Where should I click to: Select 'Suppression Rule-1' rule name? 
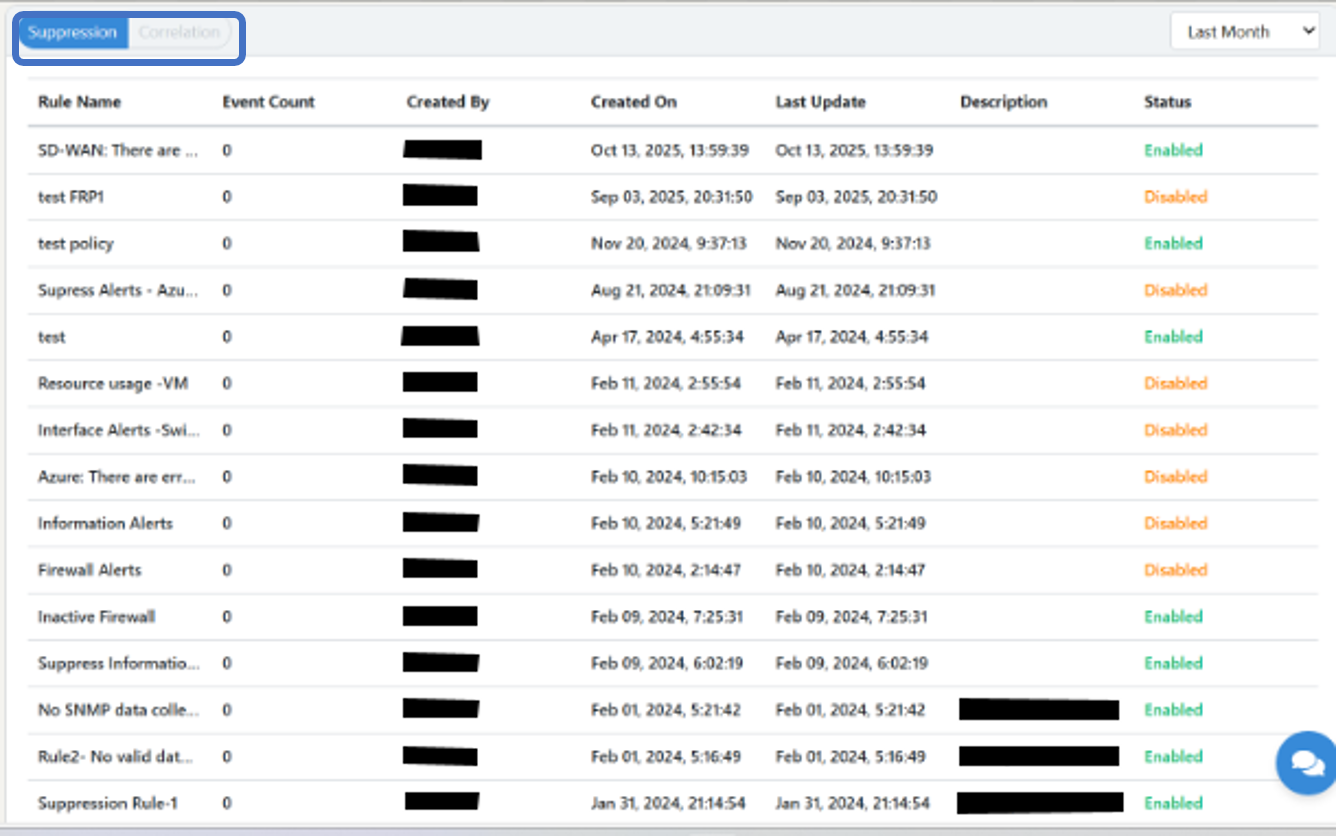108,803
